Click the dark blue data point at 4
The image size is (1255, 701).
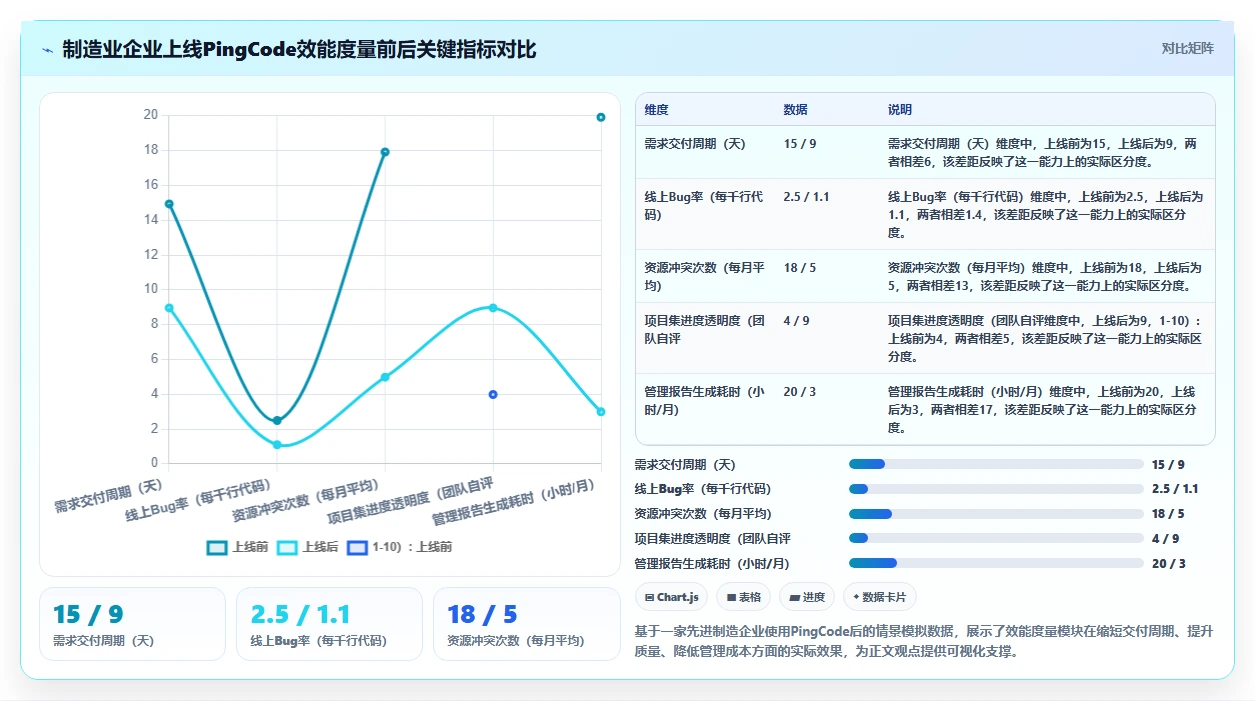(493, 394)
